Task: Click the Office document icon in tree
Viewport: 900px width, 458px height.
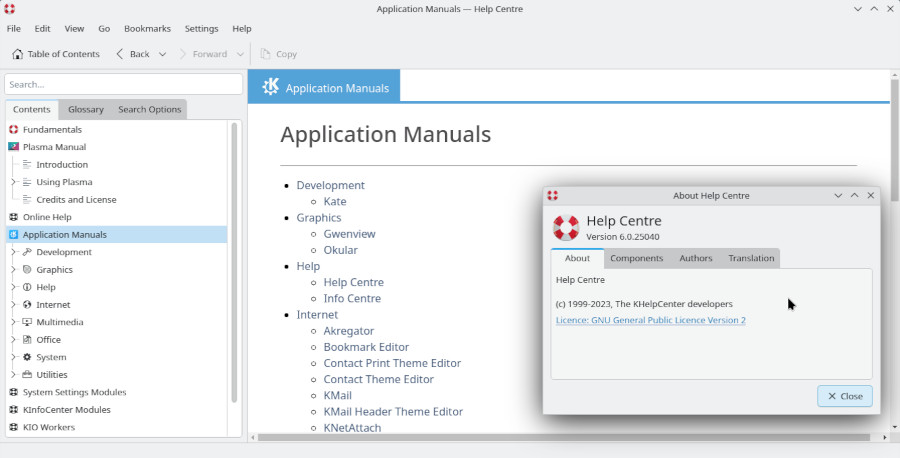Action: click(27, 340)
